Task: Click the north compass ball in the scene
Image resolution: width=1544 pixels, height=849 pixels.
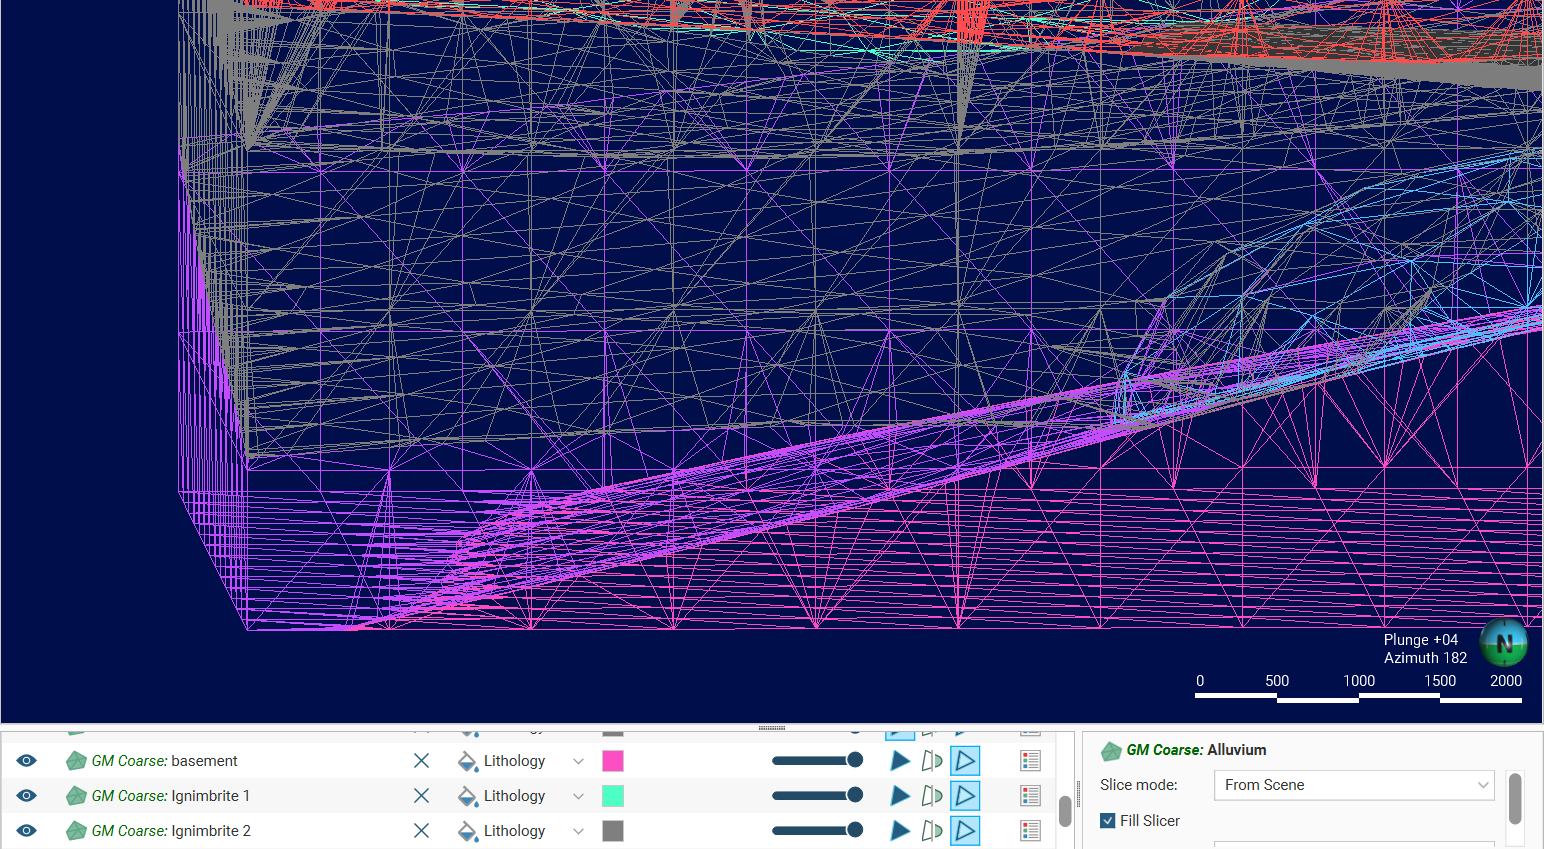Action: pyautogui.click(x=1503, y=643)
